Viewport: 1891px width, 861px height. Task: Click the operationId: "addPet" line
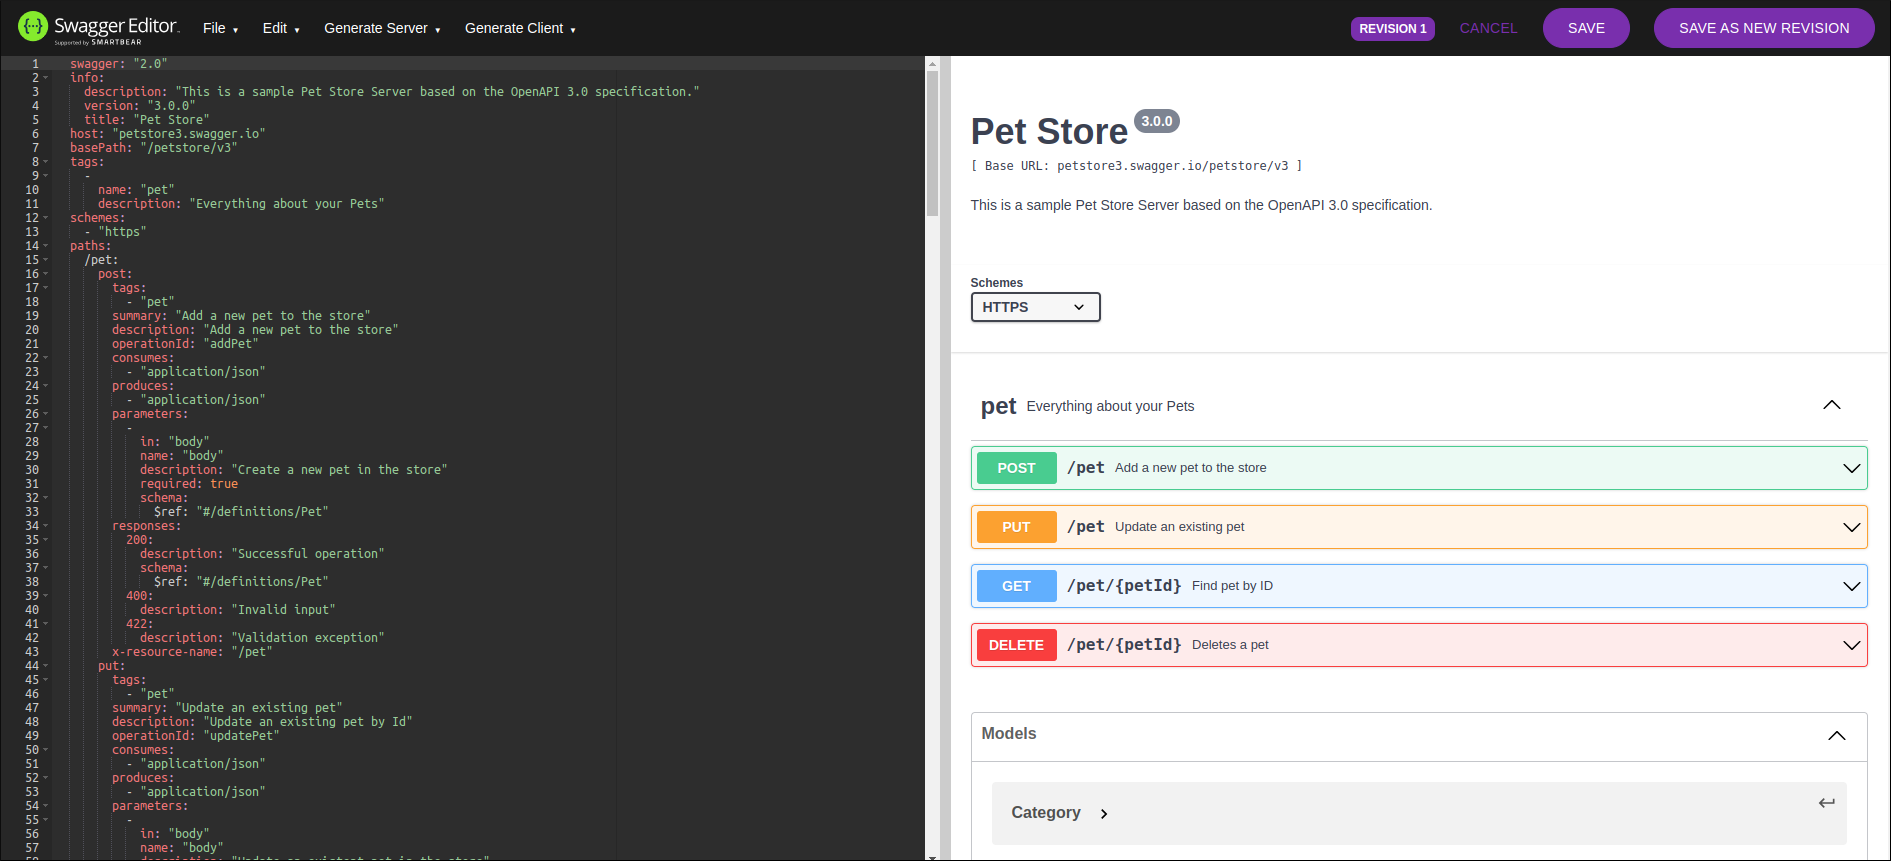185,344
